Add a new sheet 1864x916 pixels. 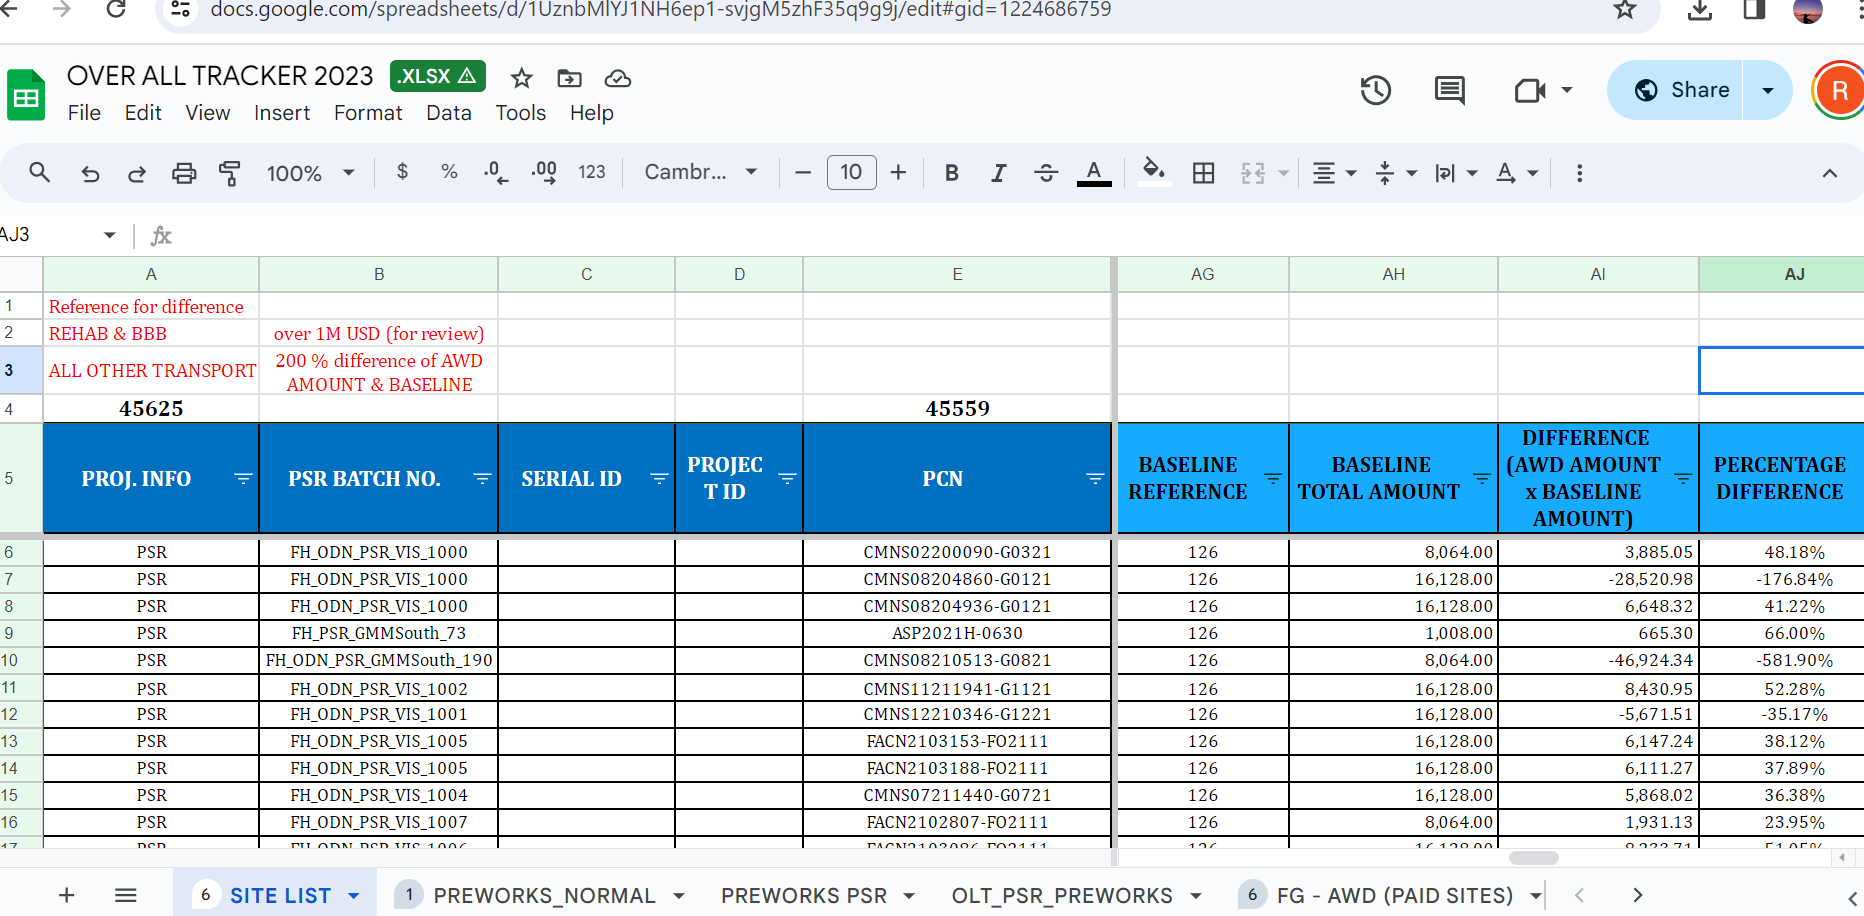[x=67, y=895]
